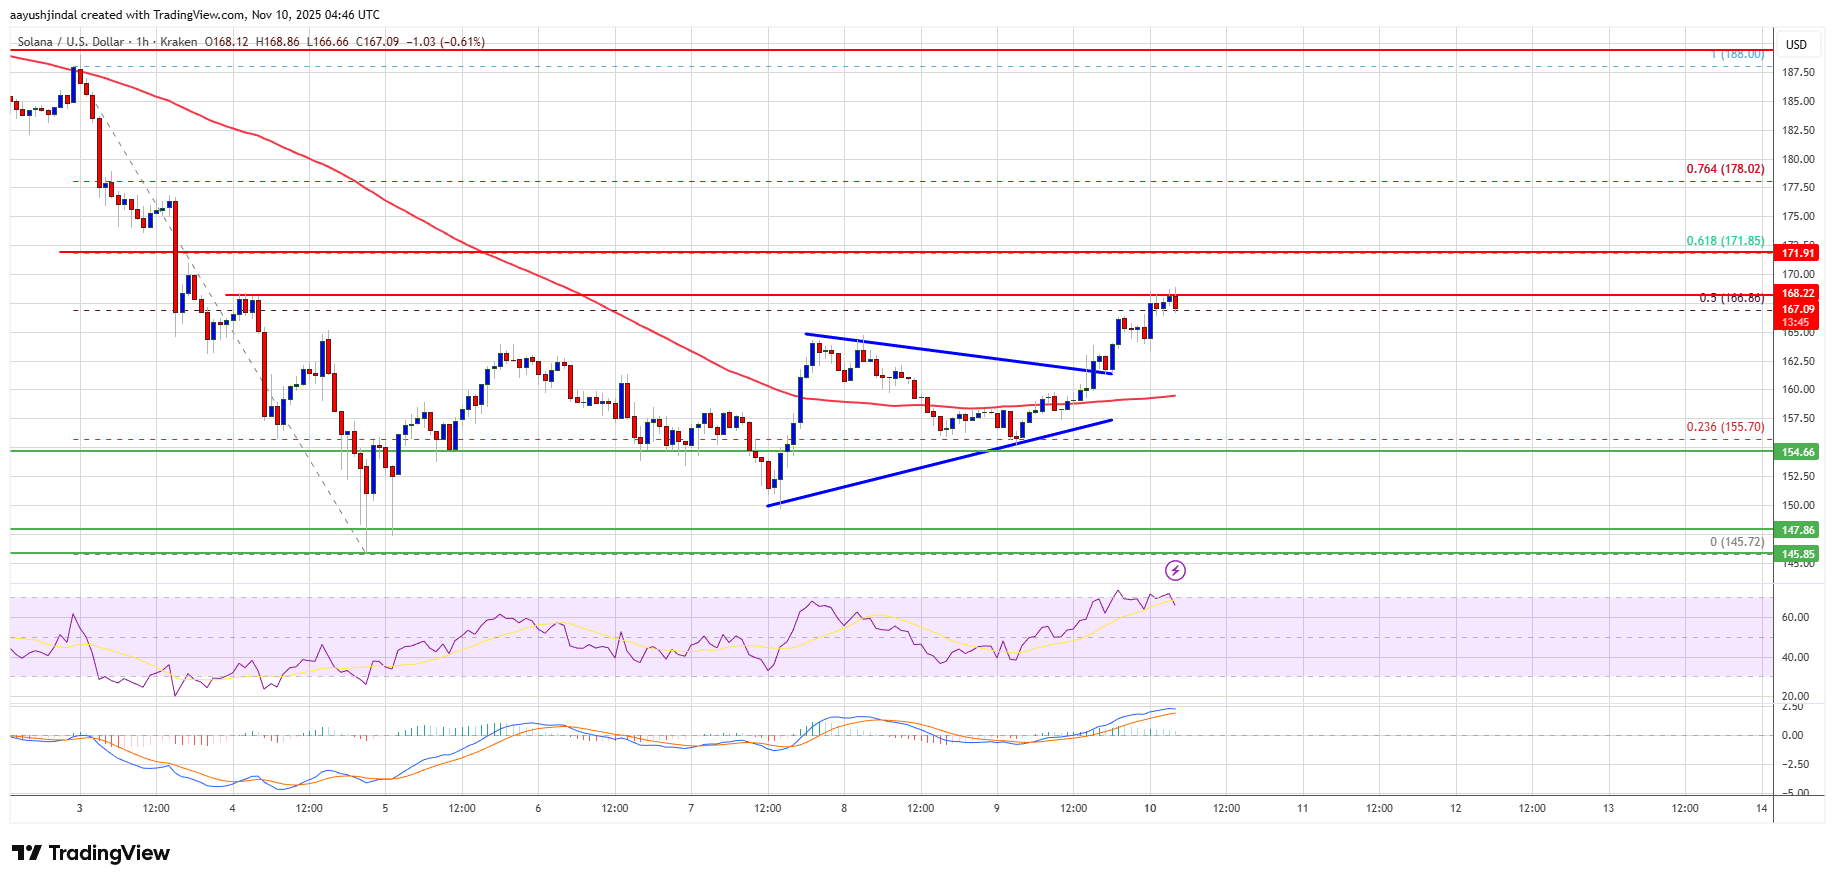Select the green 145.85 price label

(1797, 554)
